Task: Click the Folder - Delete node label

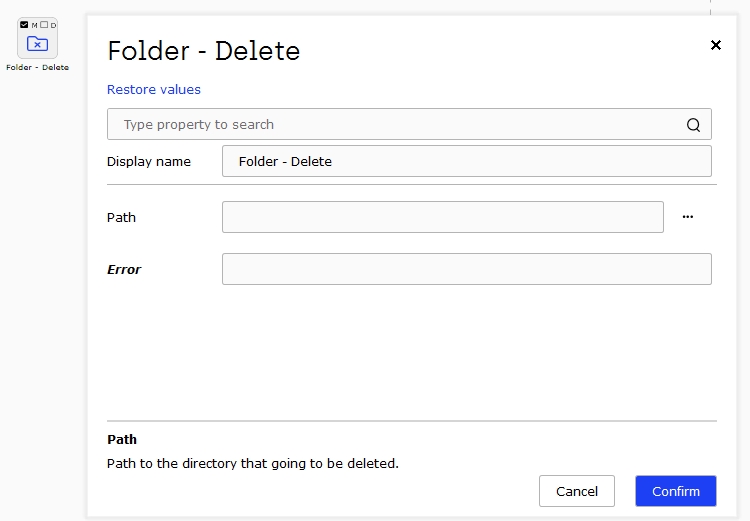Action: [37, 67]
